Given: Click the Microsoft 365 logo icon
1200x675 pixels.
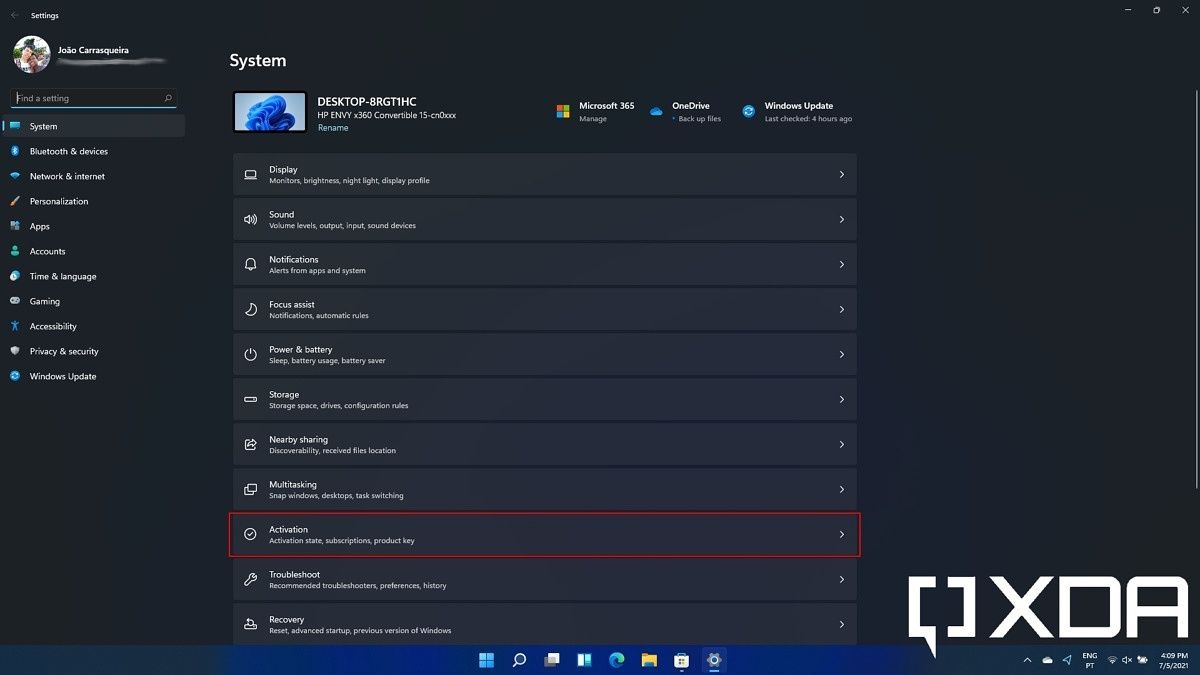Looking at the screenshot, I should (563, 111).
